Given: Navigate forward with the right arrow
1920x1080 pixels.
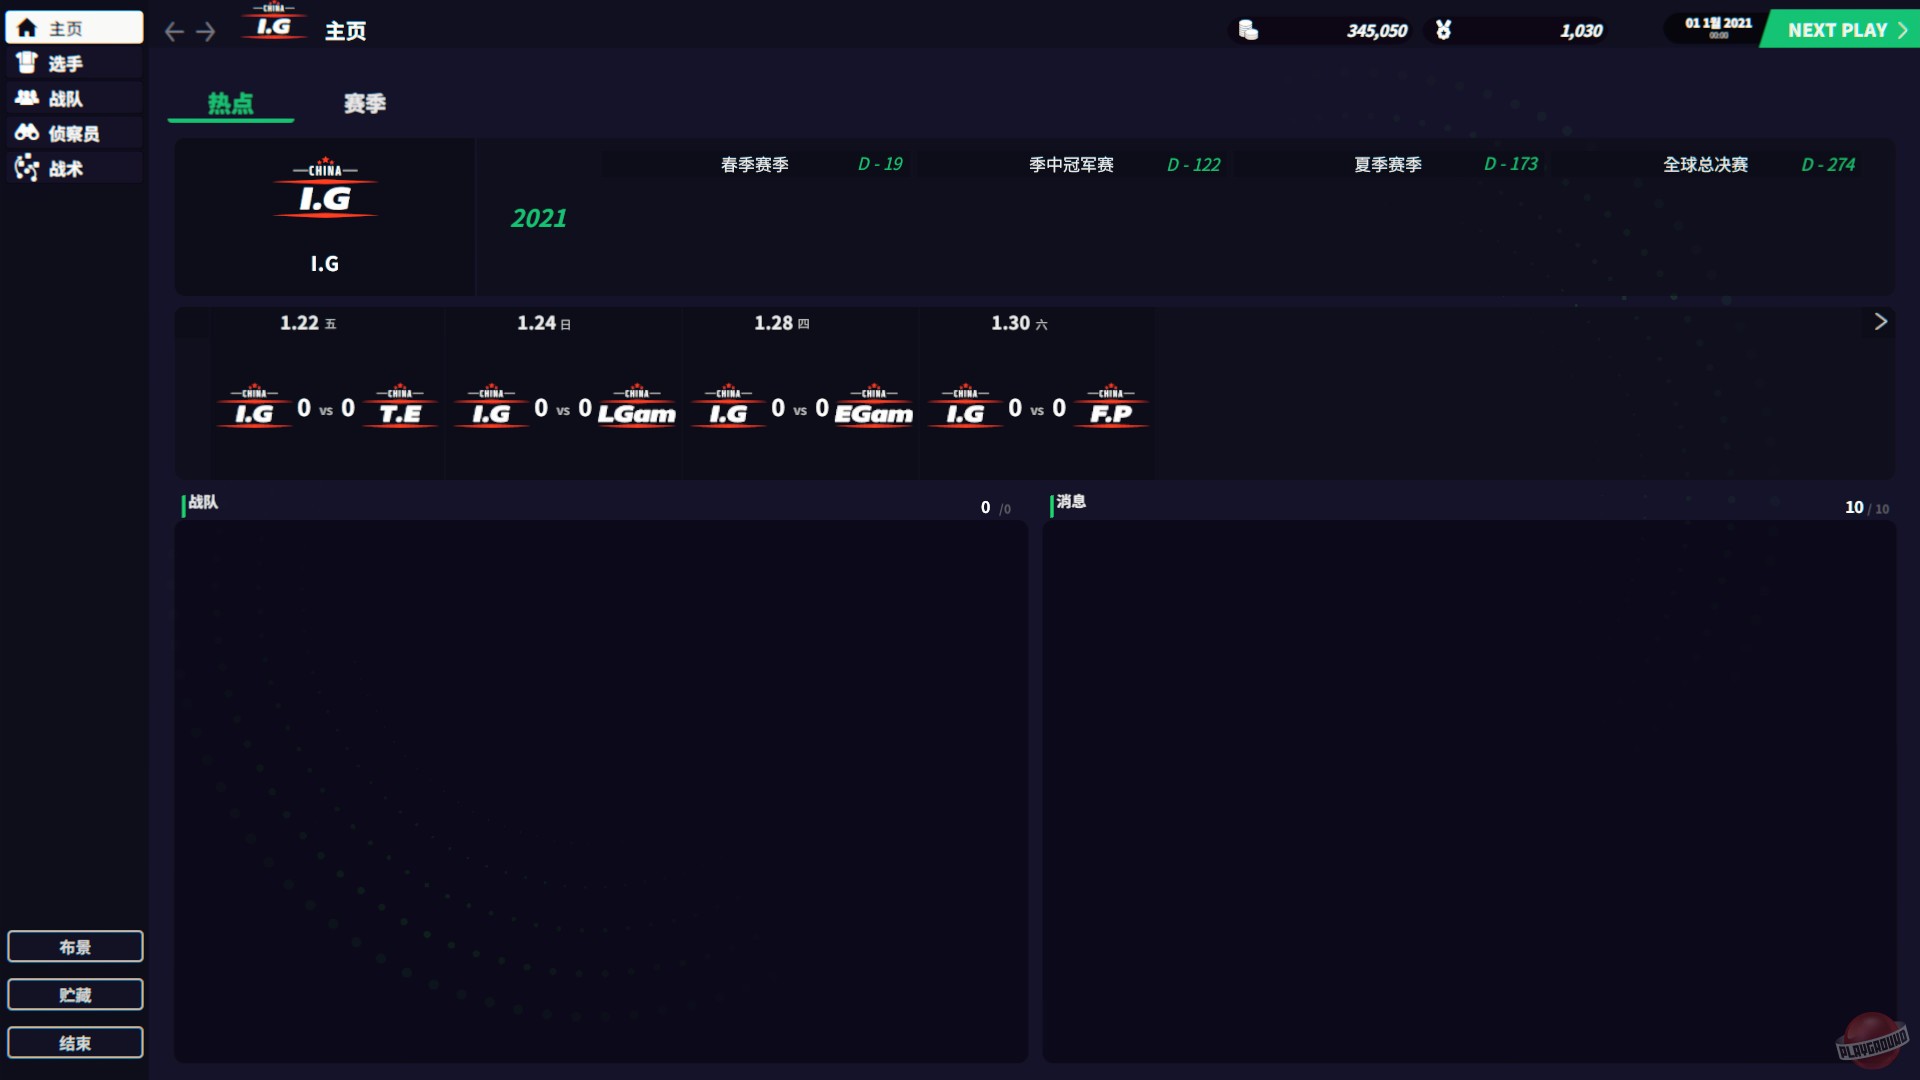Looking at the screenshot, I should click(x=207, y=31).
